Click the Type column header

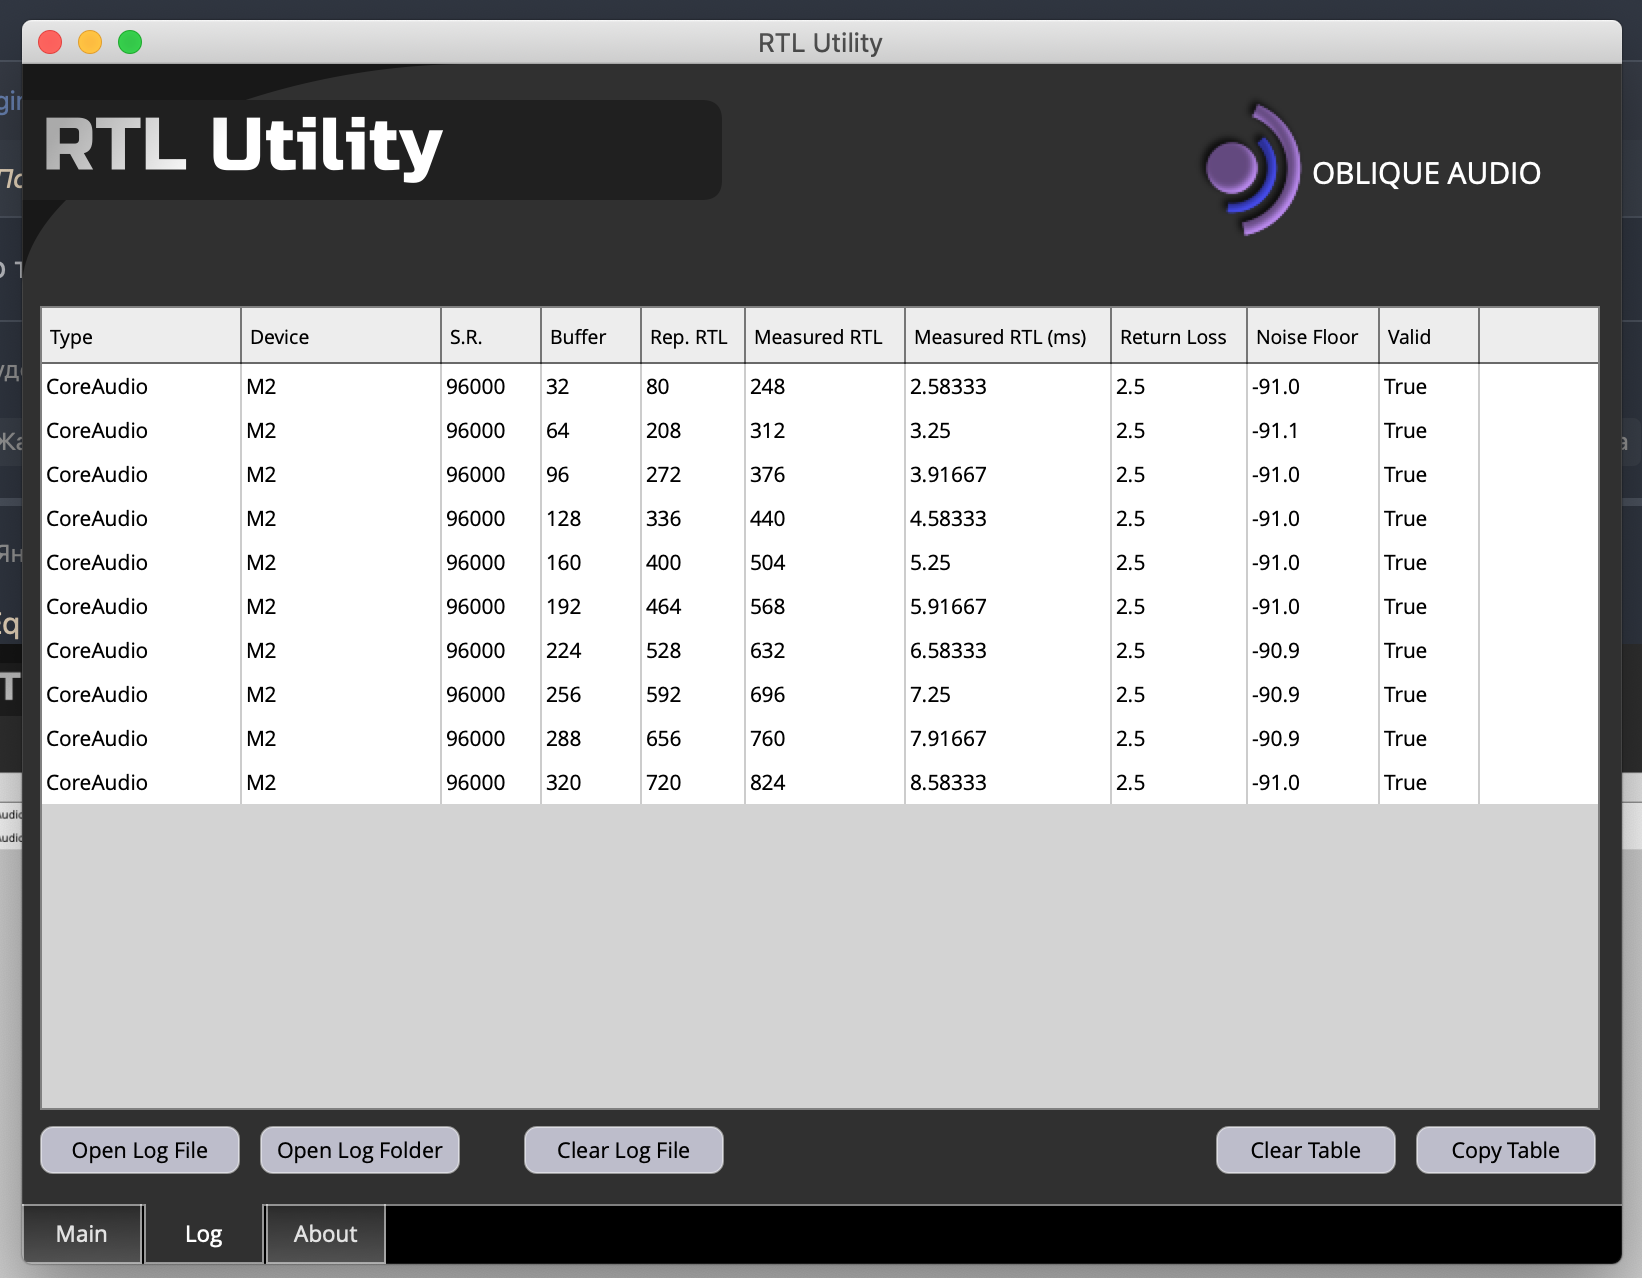click(x=141, y=336)
